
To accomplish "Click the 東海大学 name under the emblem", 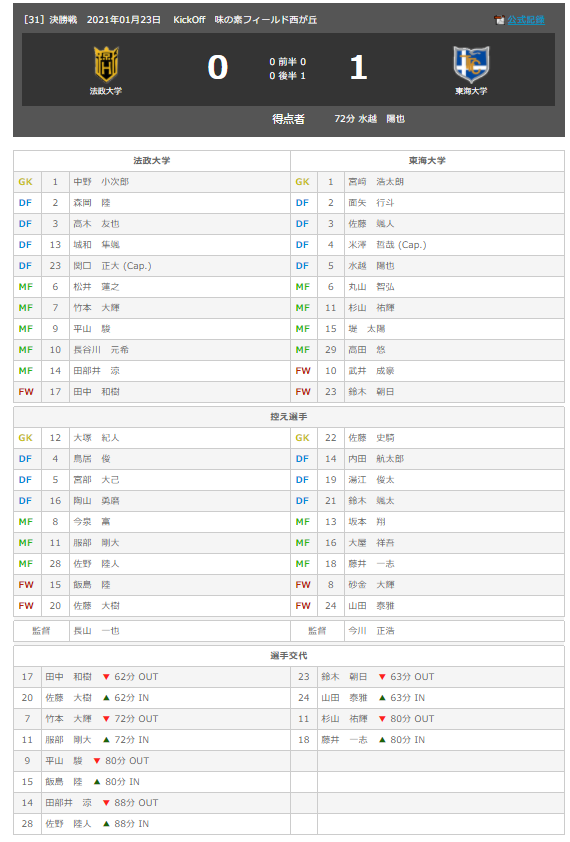I will point(471,91).
